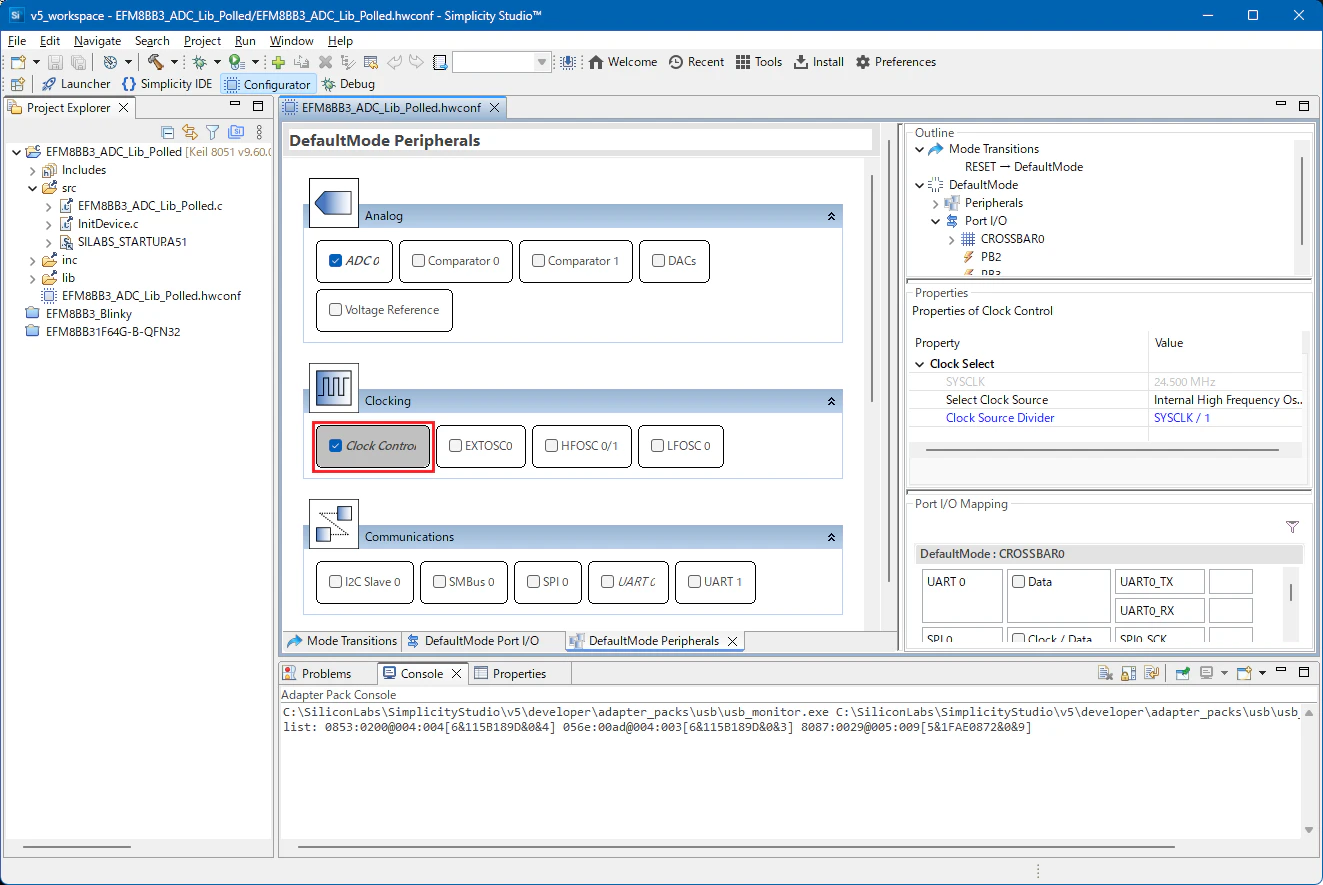
Task: Switch to Simplicity IDE perspective
Action: tap(167, 84)
